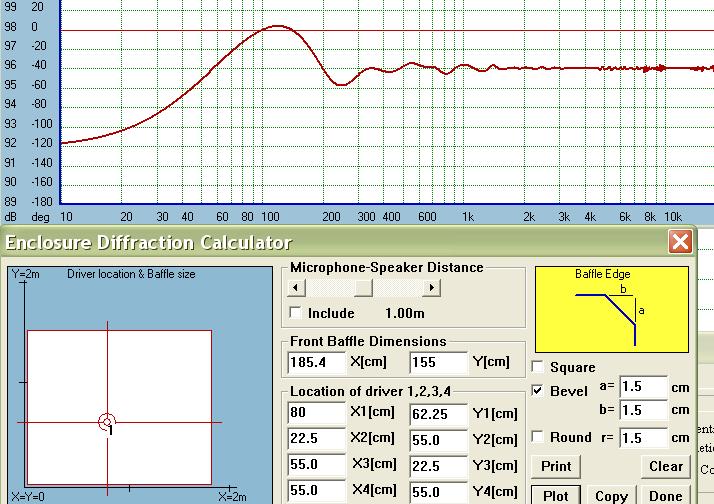Click the Microphone-Speaker Distance slider thumb
714x504 pixels.
(x=363, y=288)
